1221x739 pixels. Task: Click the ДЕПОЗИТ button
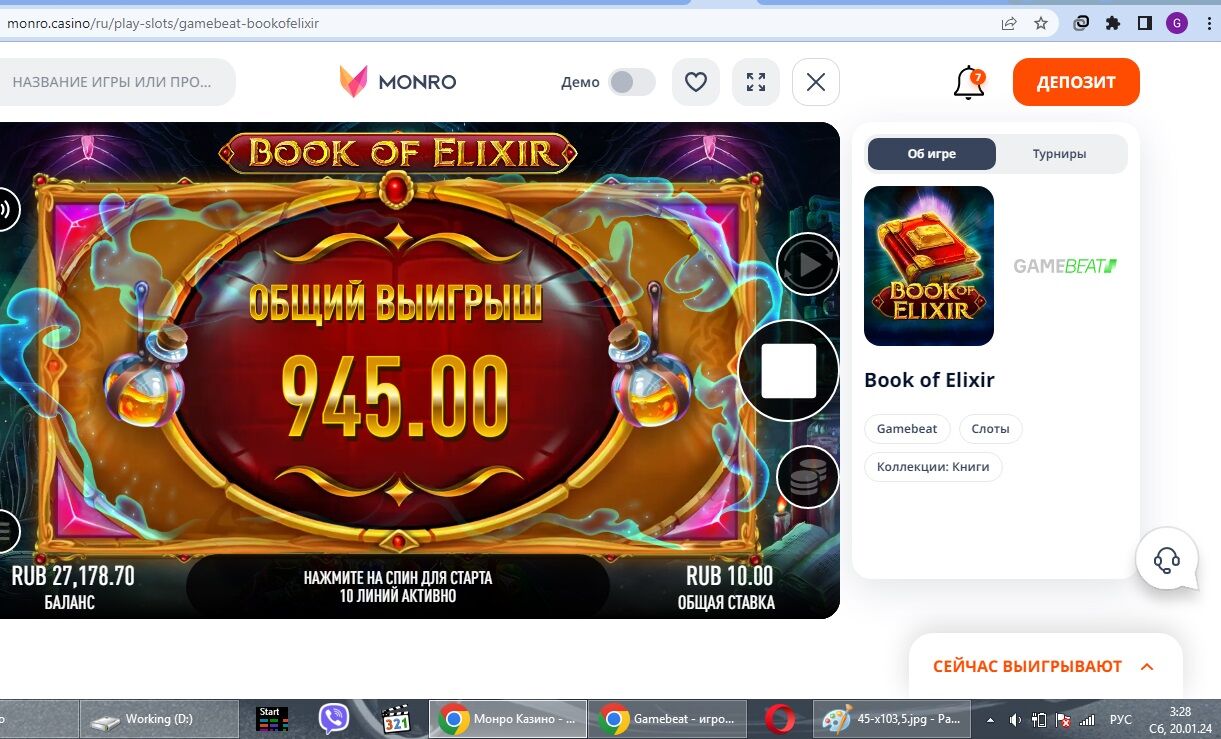point(1076,82)
